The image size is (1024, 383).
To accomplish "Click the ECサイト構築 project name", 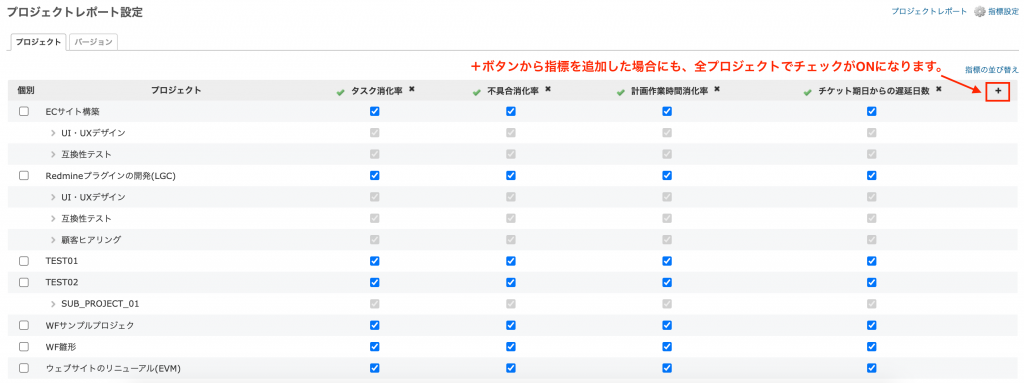I will click(x=72, y=112).
